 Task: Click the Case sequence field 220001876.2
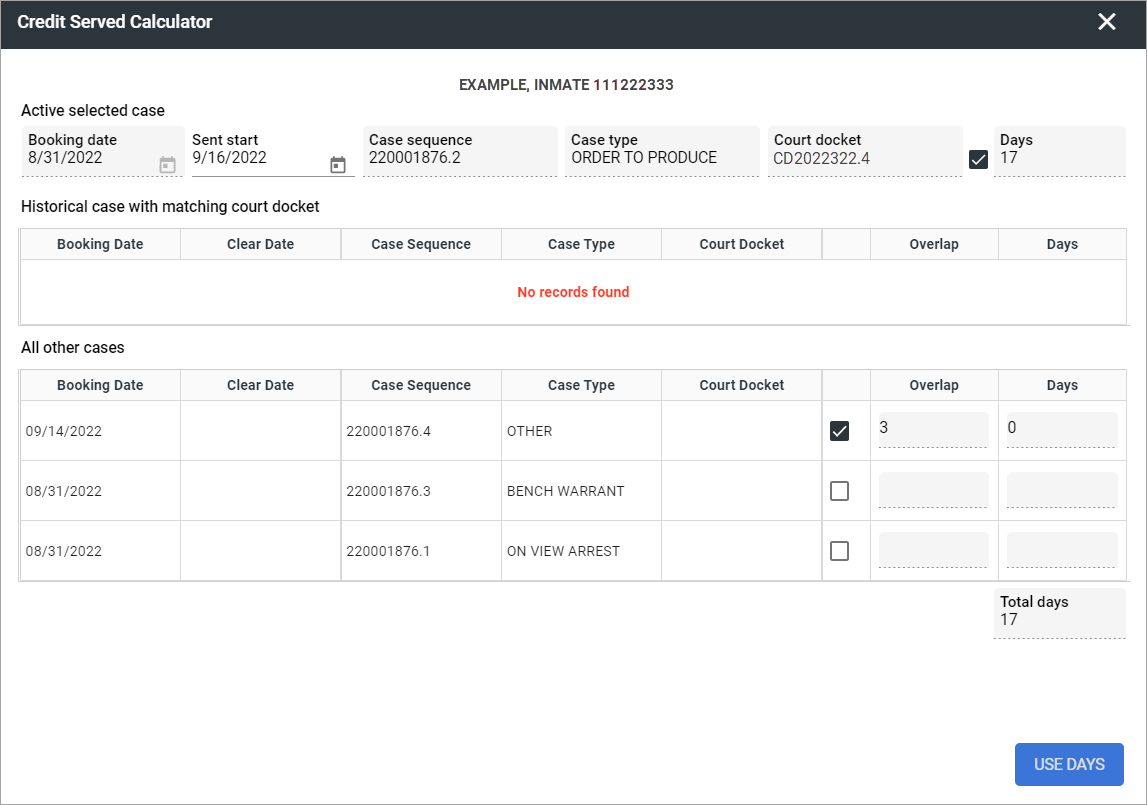click(x=459, y=151)
